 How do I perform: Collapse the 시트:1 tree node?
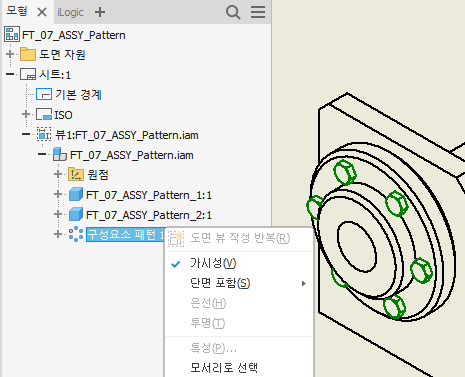[x=10, y=74]
